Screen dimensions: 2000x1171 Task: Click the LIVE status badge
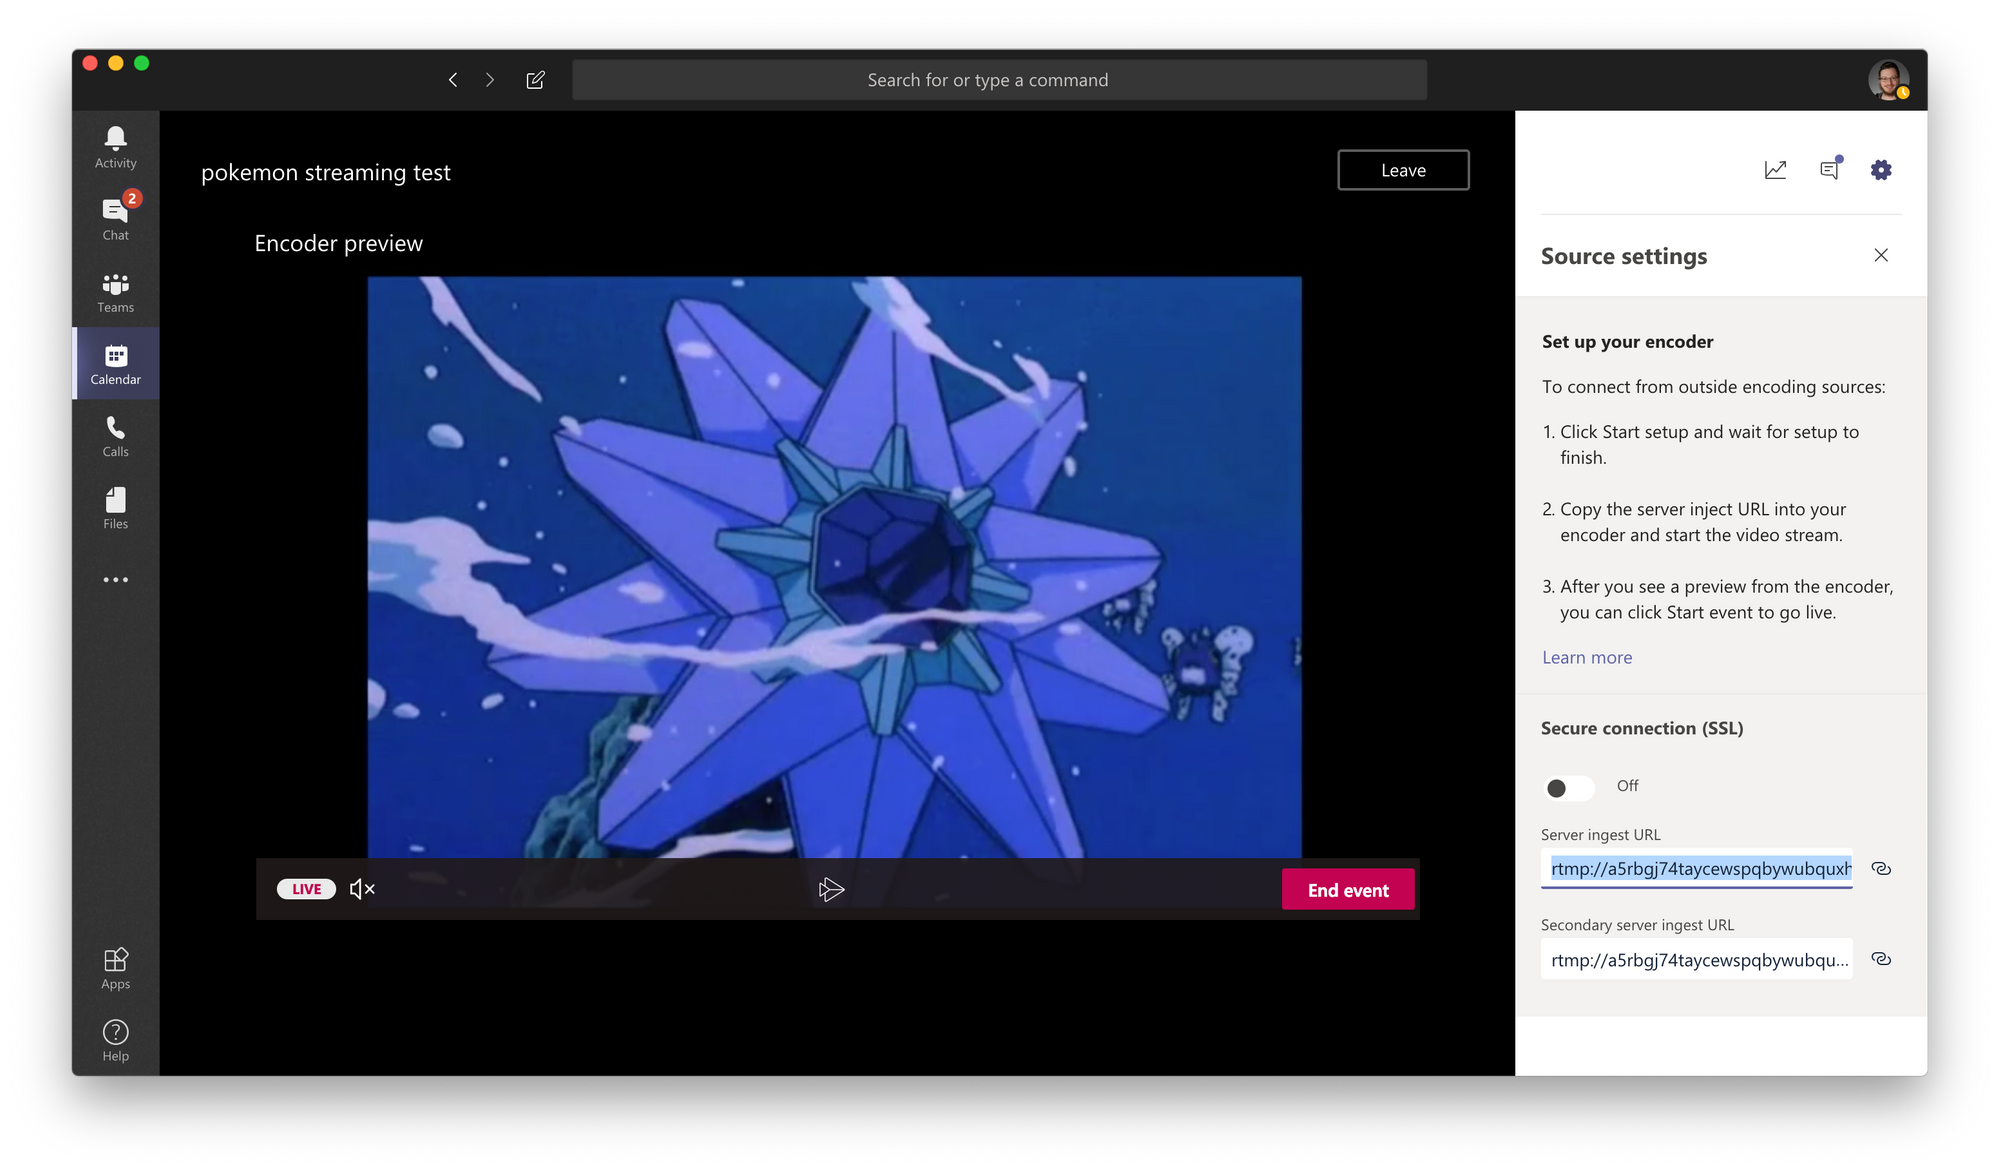pos(306,889)
